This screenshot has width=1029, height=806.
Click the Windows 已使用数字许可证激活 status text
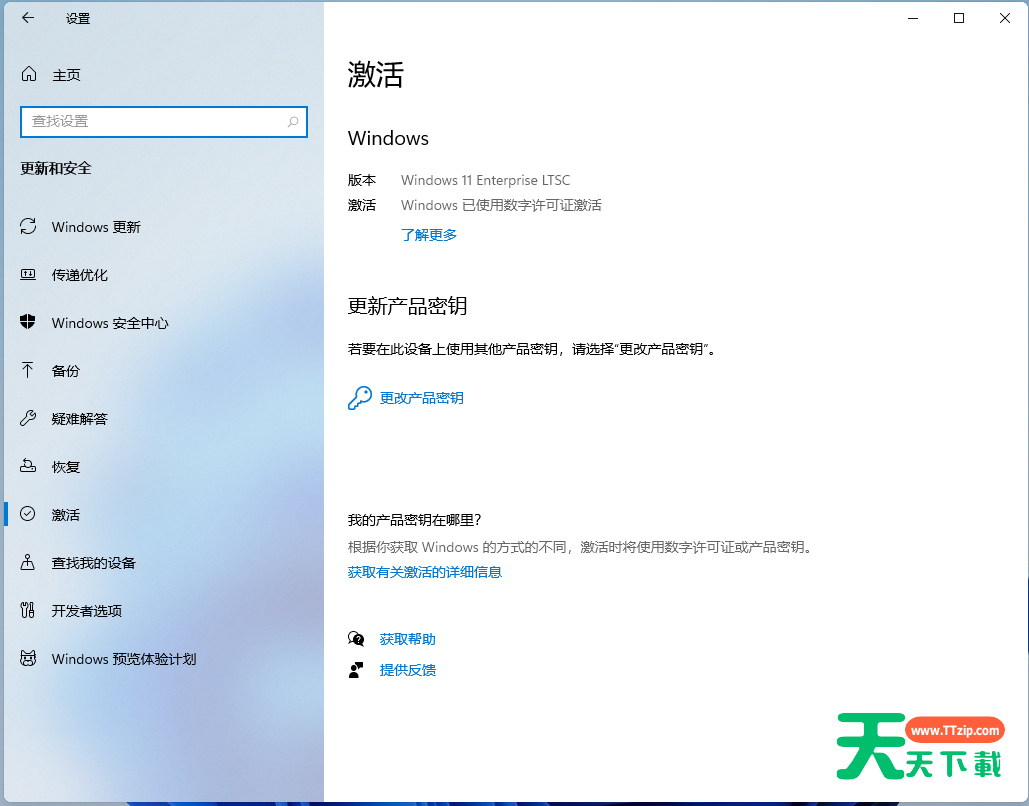point(501,205)
